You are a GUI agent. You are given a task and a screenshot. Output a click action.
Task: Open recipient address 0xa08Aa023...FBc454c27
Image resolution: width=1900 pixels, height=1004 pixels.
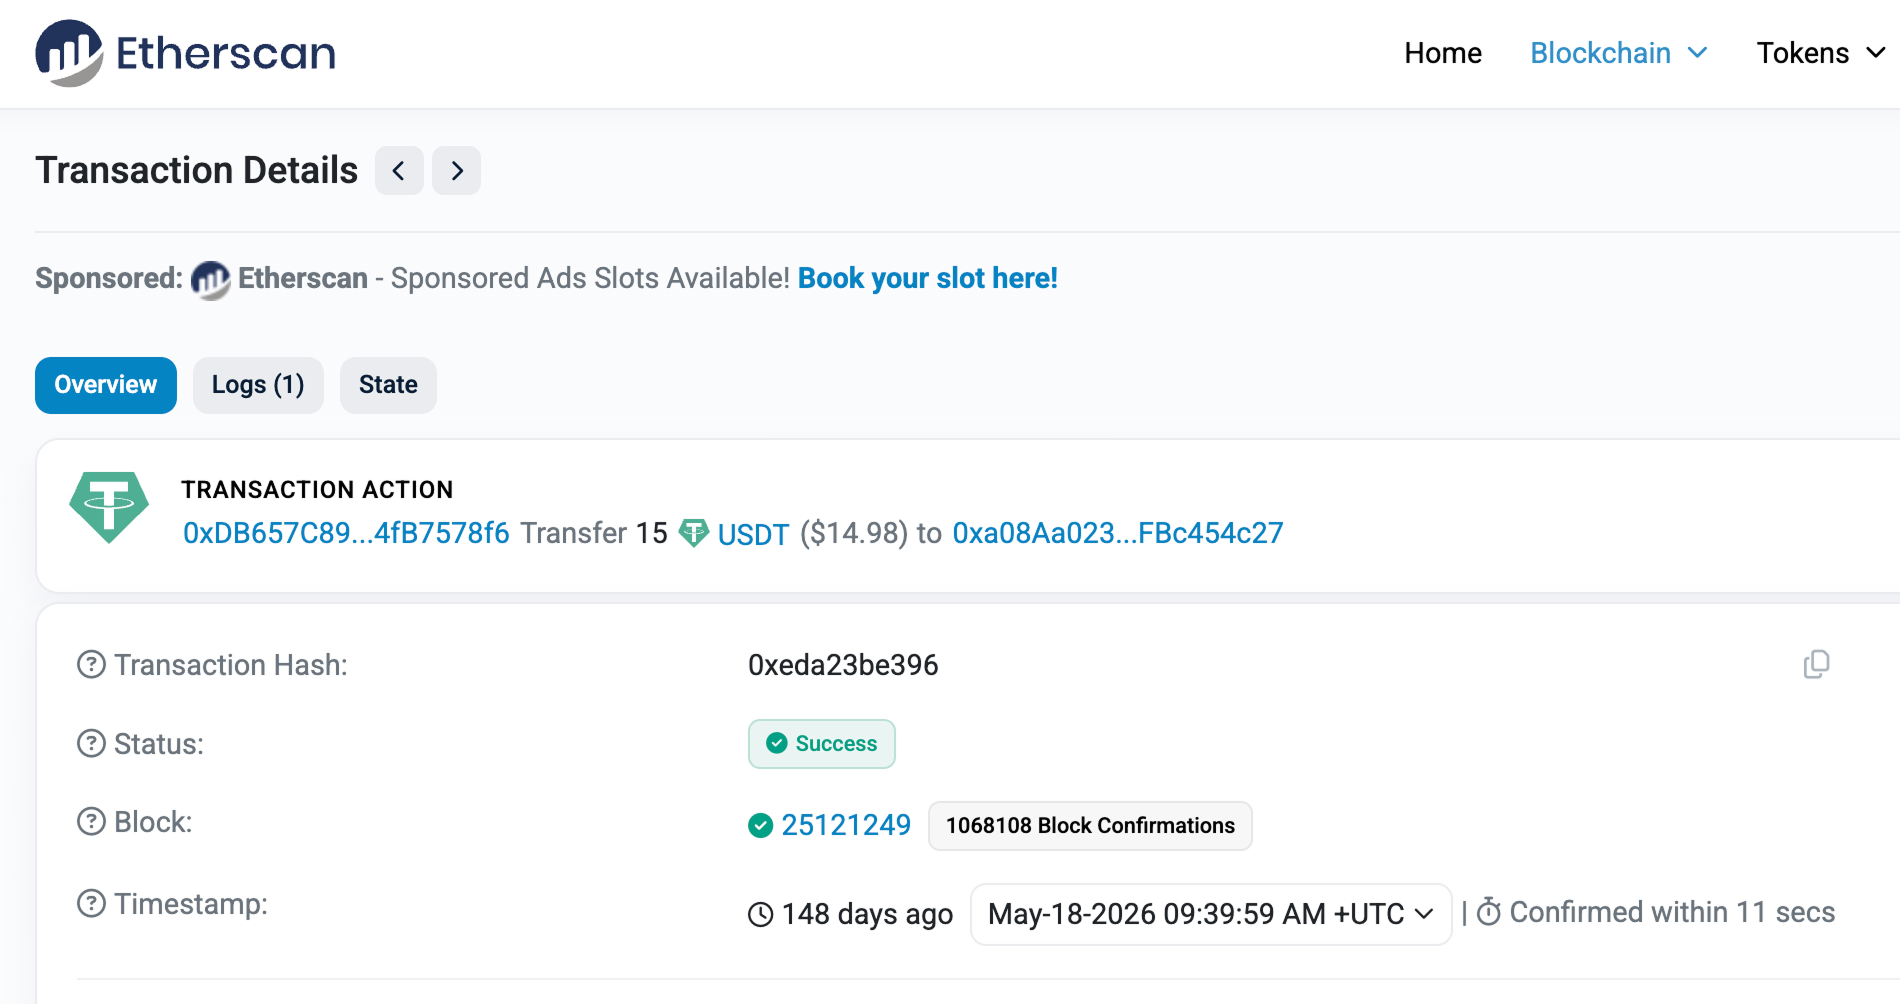[x=1118, y=533]
